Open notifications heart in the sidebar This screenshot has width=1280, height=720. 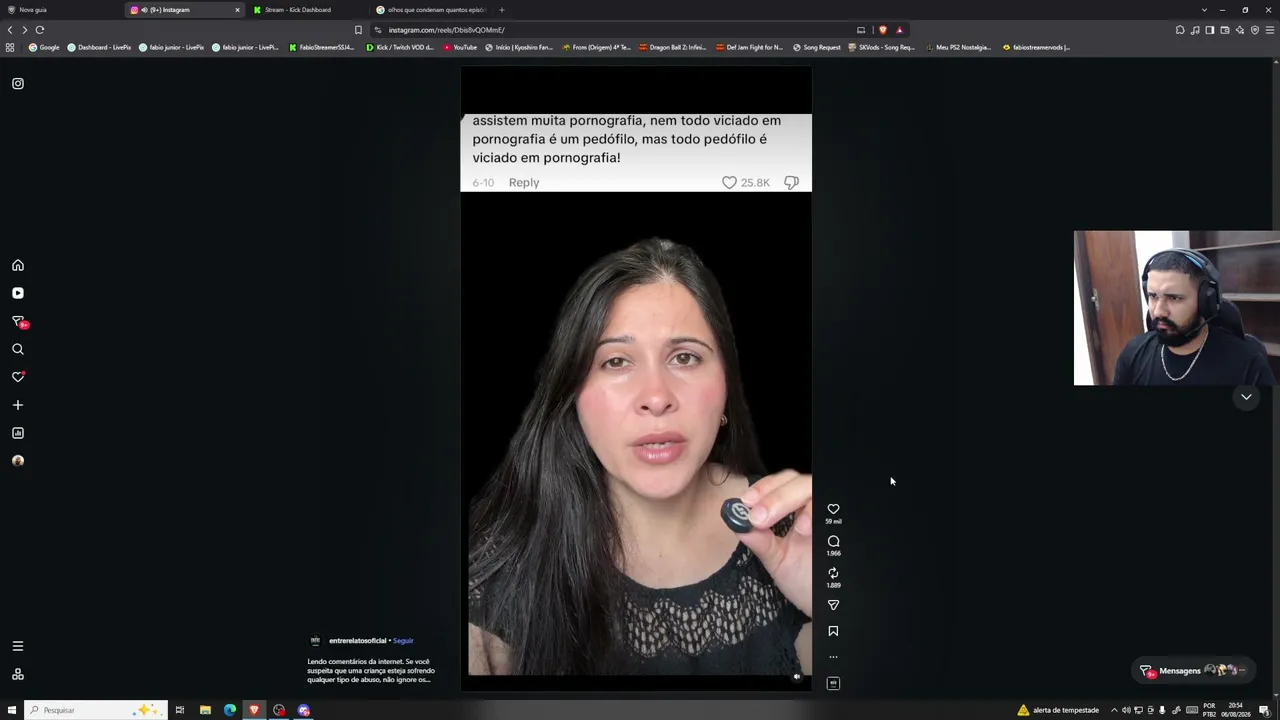pos(18,377)
